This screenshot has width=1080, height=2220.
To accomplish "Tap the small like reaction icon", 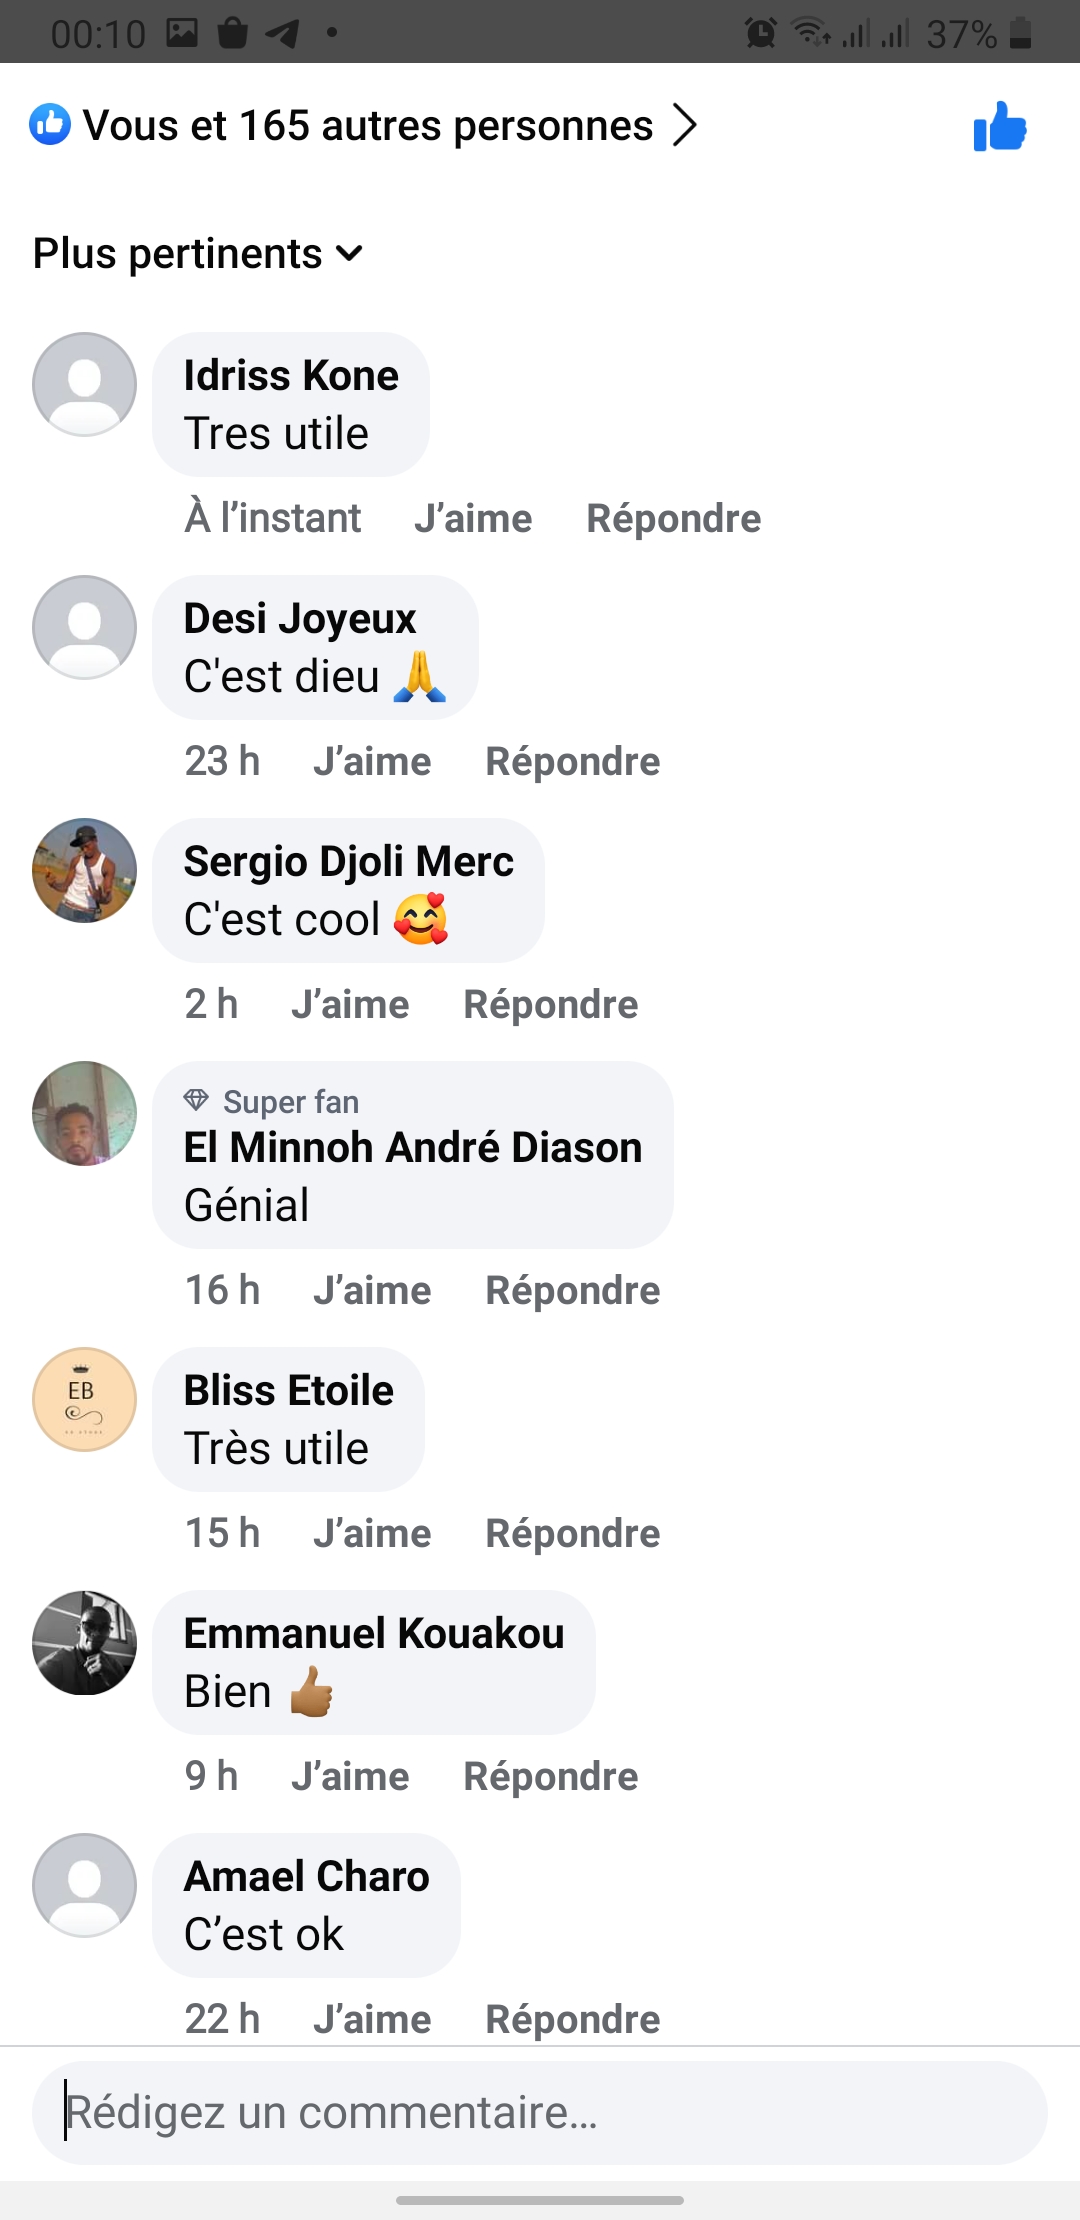I will [x=50, y=125].
